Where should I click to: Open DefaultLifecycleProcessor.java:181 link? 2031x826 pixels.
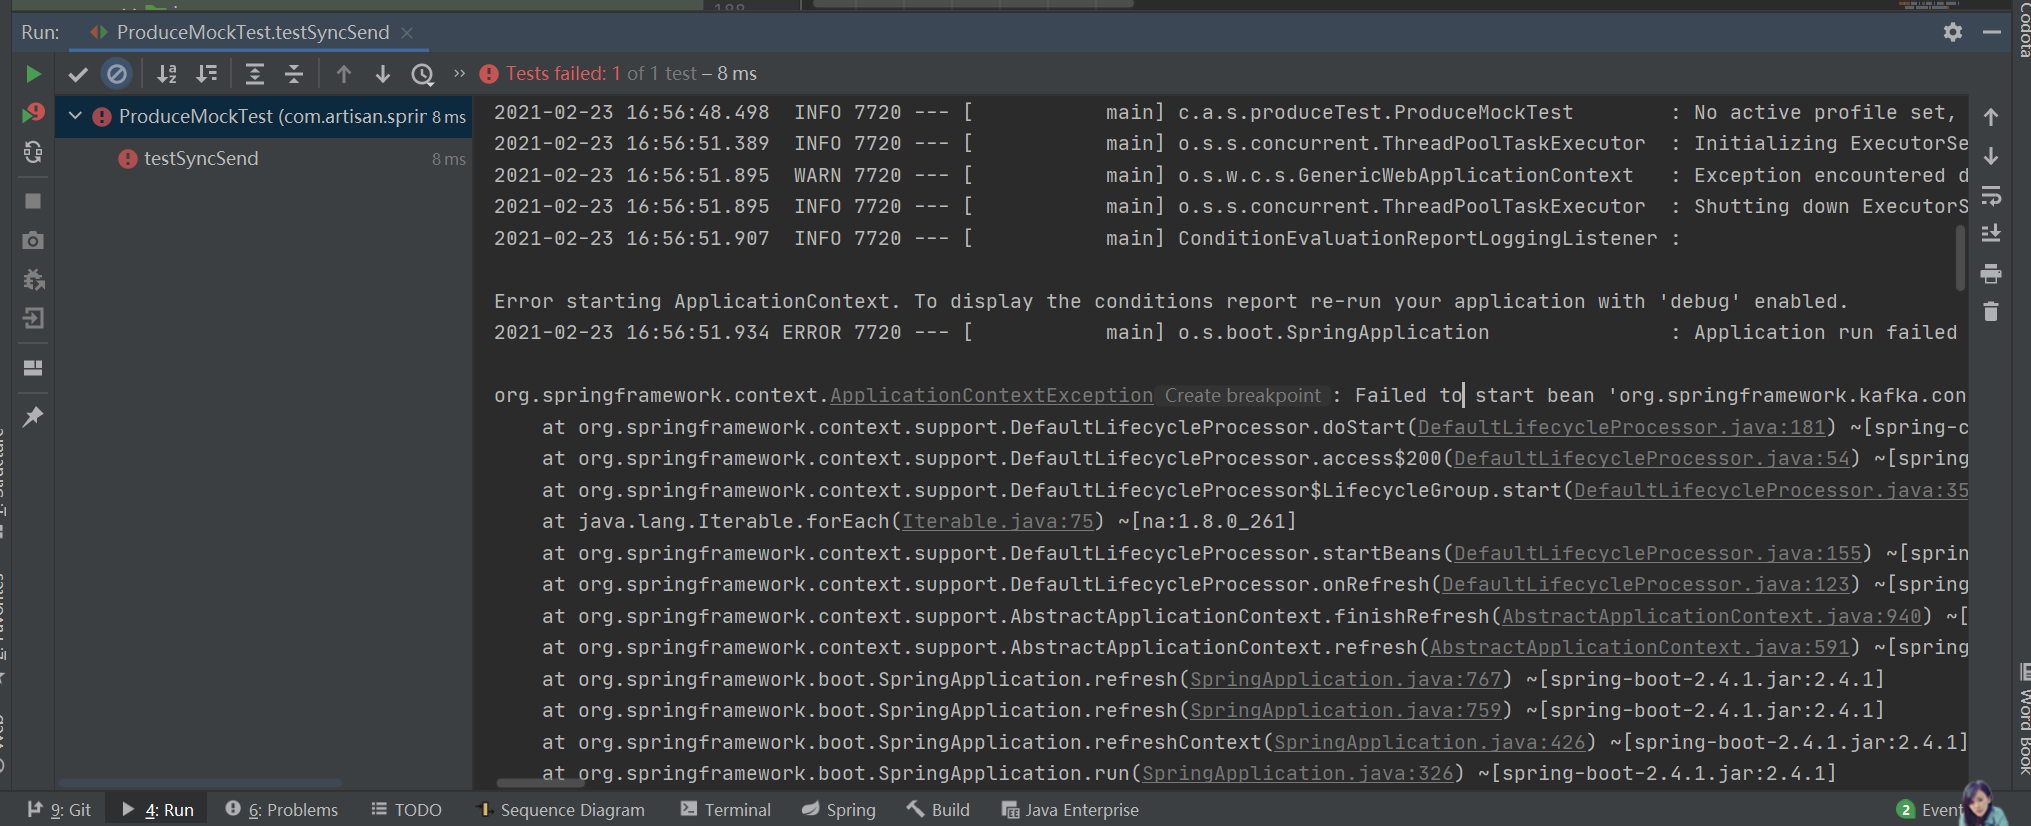pos(1621,427)
